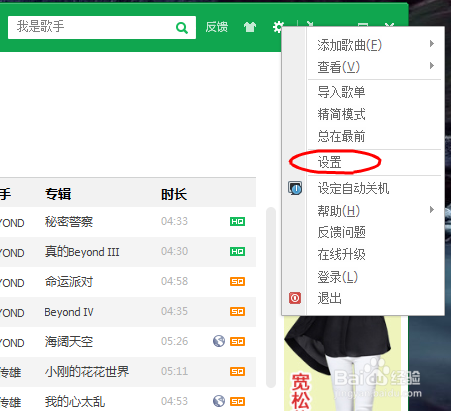Screen dimensions: 451x411
Task: Click the auto shutdown clock icon
Action: click(x=295, y=188)
